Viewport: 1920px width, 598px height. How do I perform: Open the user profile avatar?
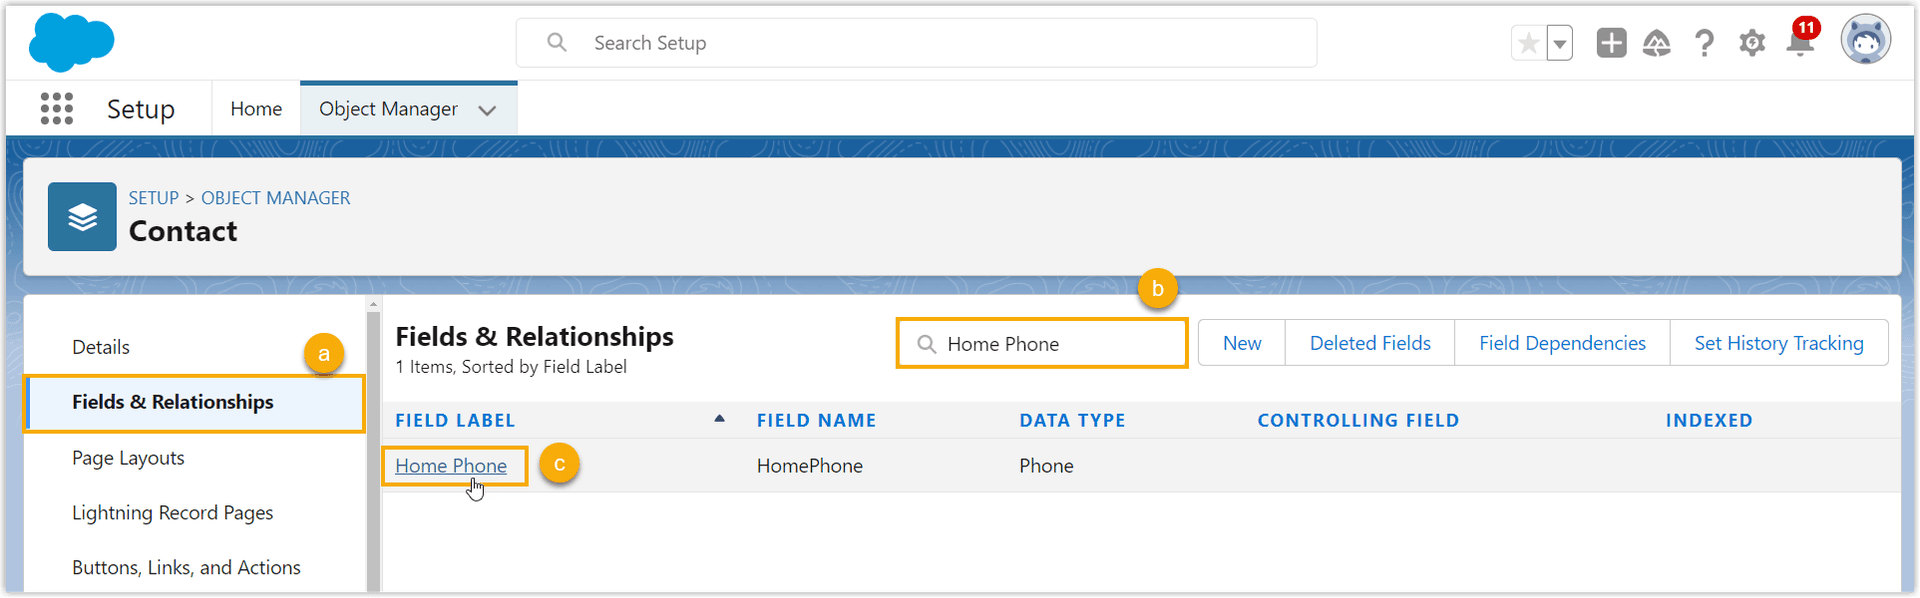[1865, 42]
